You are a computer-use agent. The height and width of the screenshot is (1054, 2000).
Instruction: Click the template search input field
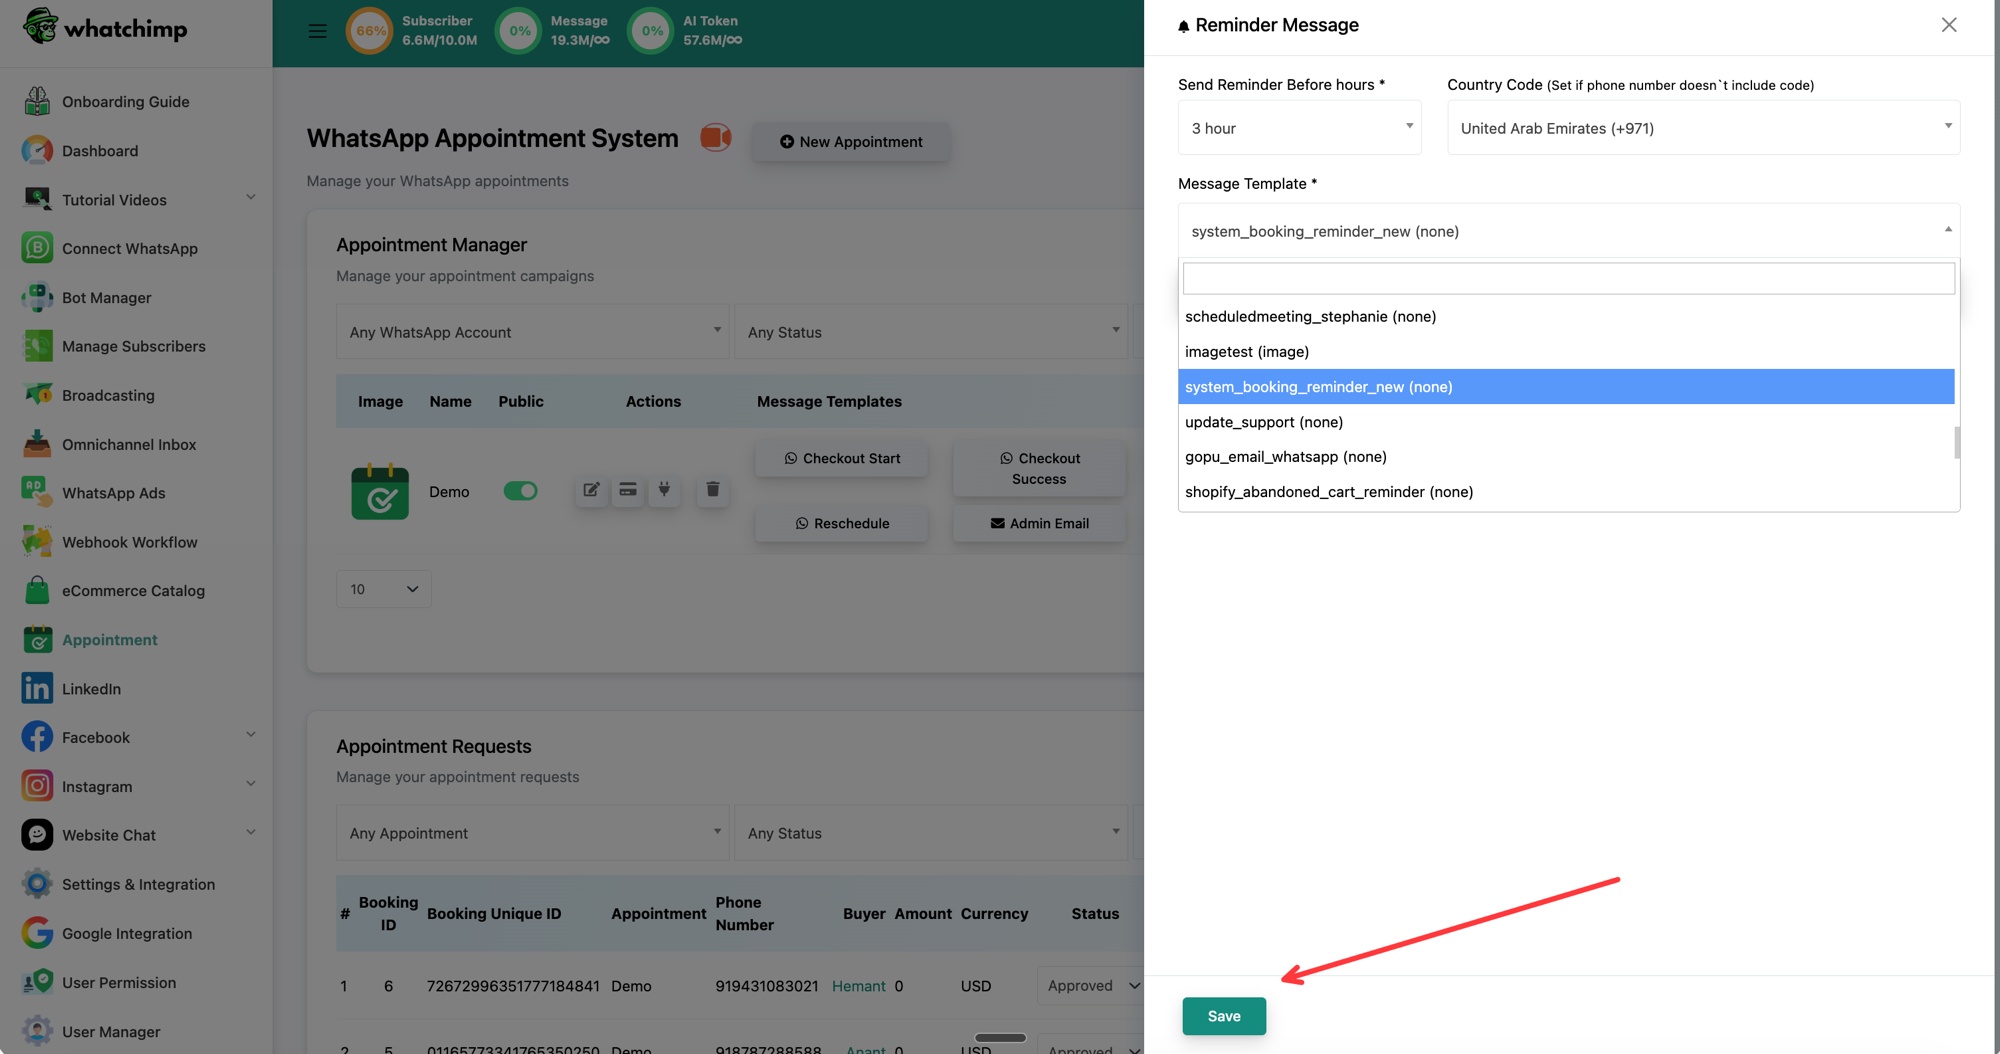1568,278
